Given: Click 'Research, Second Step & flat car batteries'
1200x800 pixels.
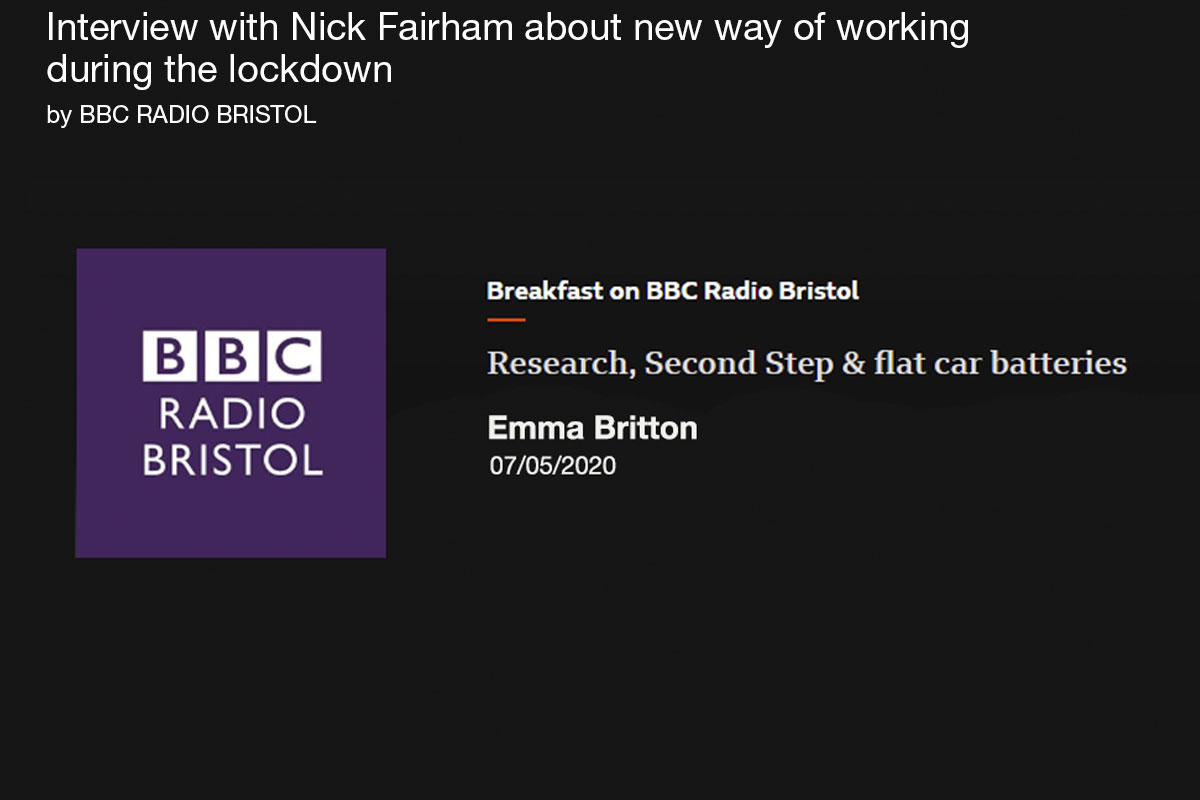Looking at the screenshot, I should (807, 363).
